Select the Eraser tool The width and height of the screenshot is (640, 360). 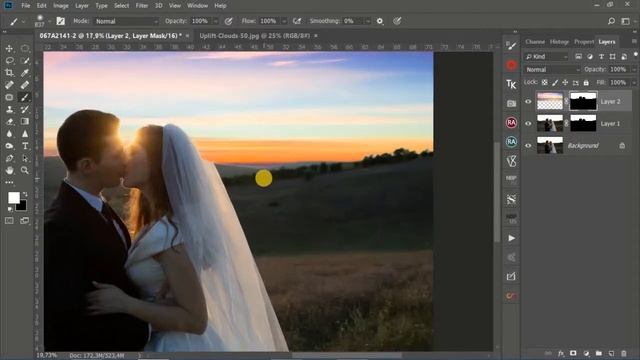pyautogui.click(x=9, y=122)
